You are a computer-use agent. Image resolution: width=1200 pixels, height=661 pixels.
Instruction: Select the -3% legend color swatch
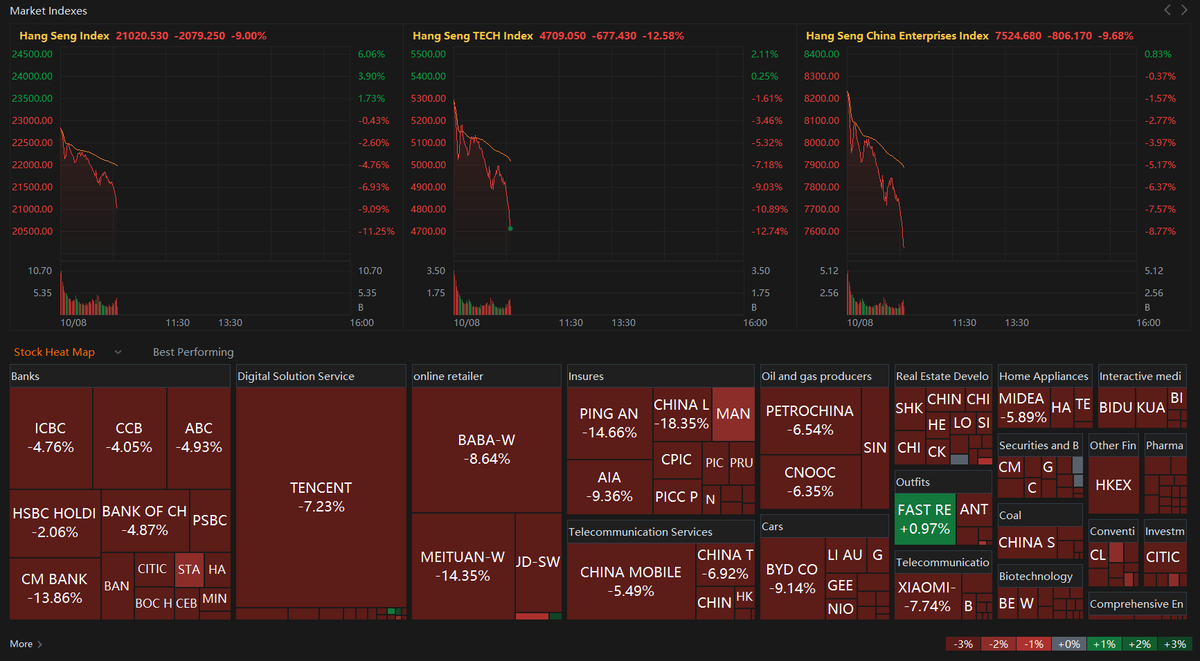(963, 644)
